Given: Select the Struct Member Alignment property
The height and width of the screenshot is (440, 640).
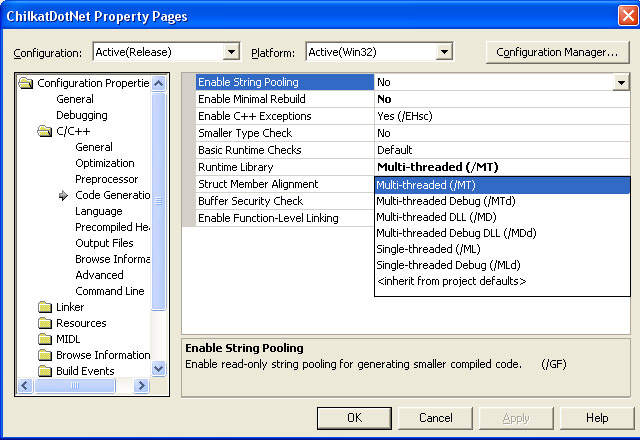Looking at the screenshot, I should [x=285, y=184].
